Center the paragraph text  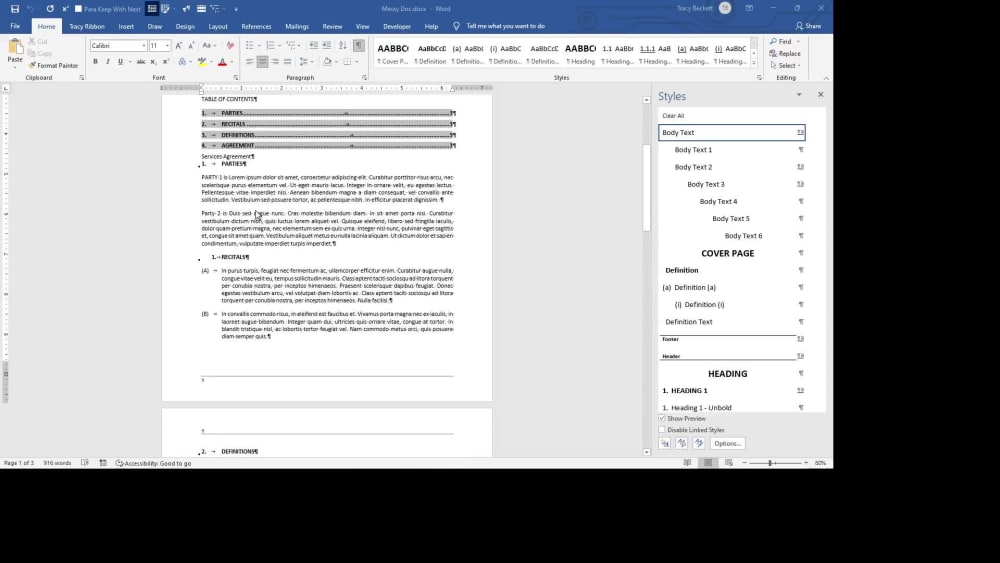click(x=262, y=62)
